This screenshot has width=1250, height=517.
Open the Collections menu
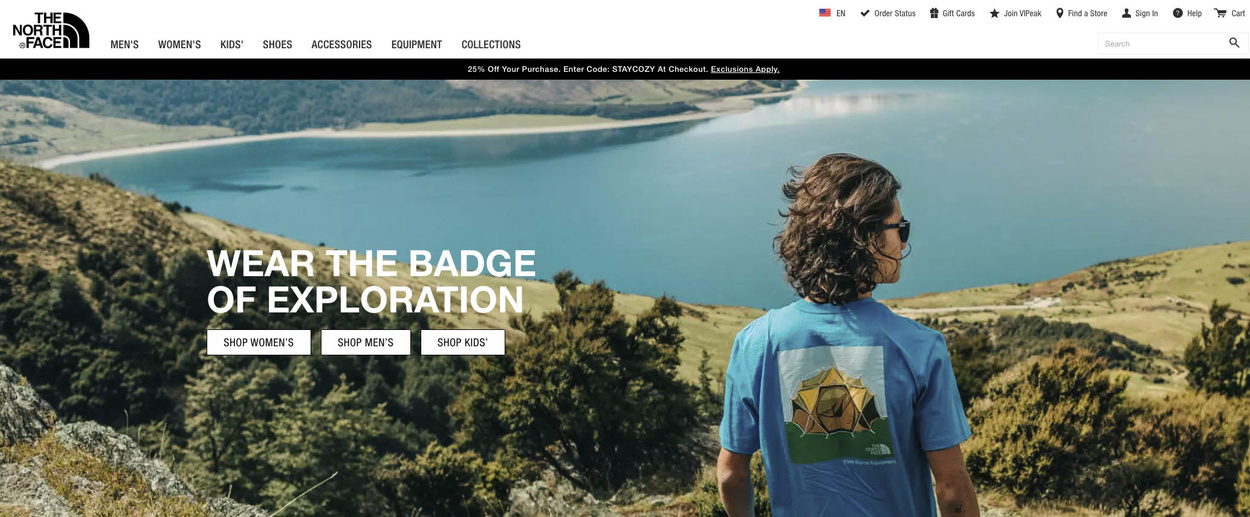[491, 44]
